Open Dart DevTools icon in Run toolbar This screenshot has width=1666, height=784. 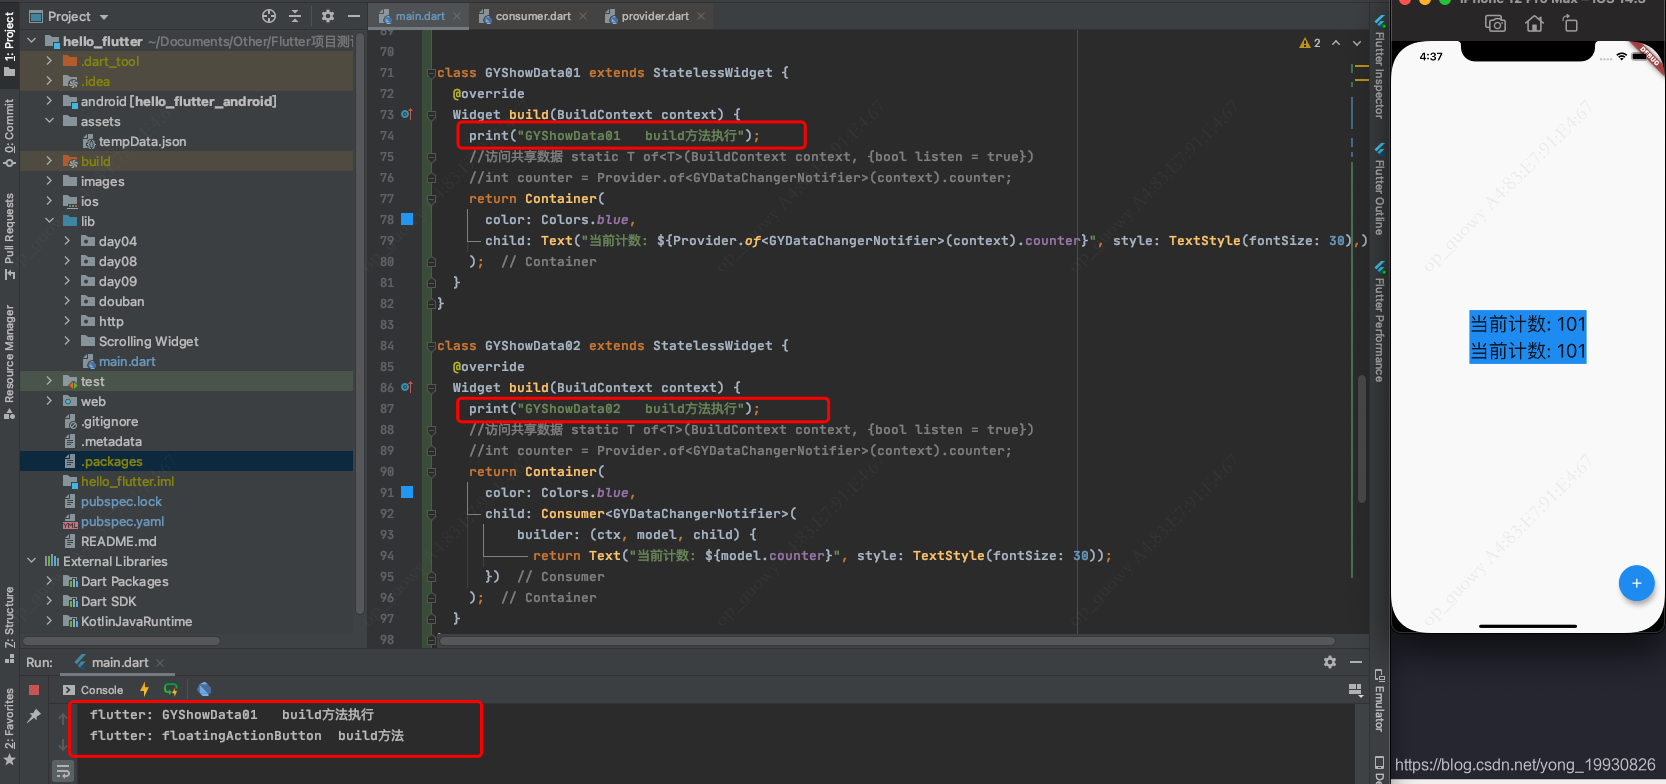[x=204, y=689]
